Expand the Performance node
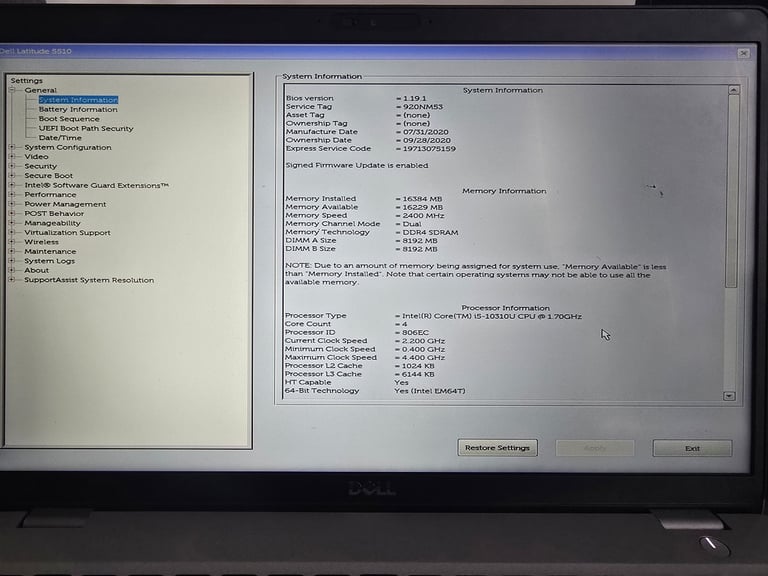 coord(12,194)
